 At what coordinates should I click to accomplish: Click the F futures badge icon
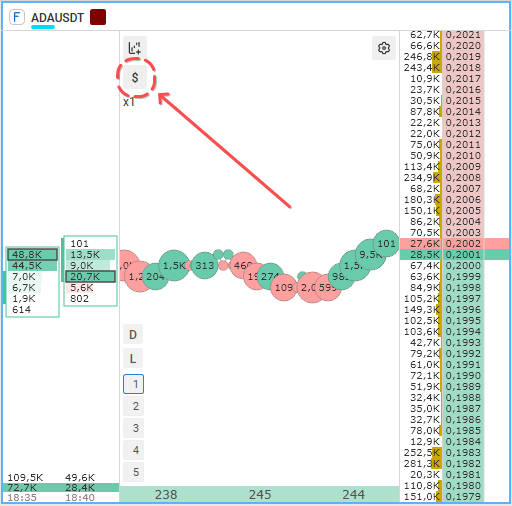(x=17, y=17)
